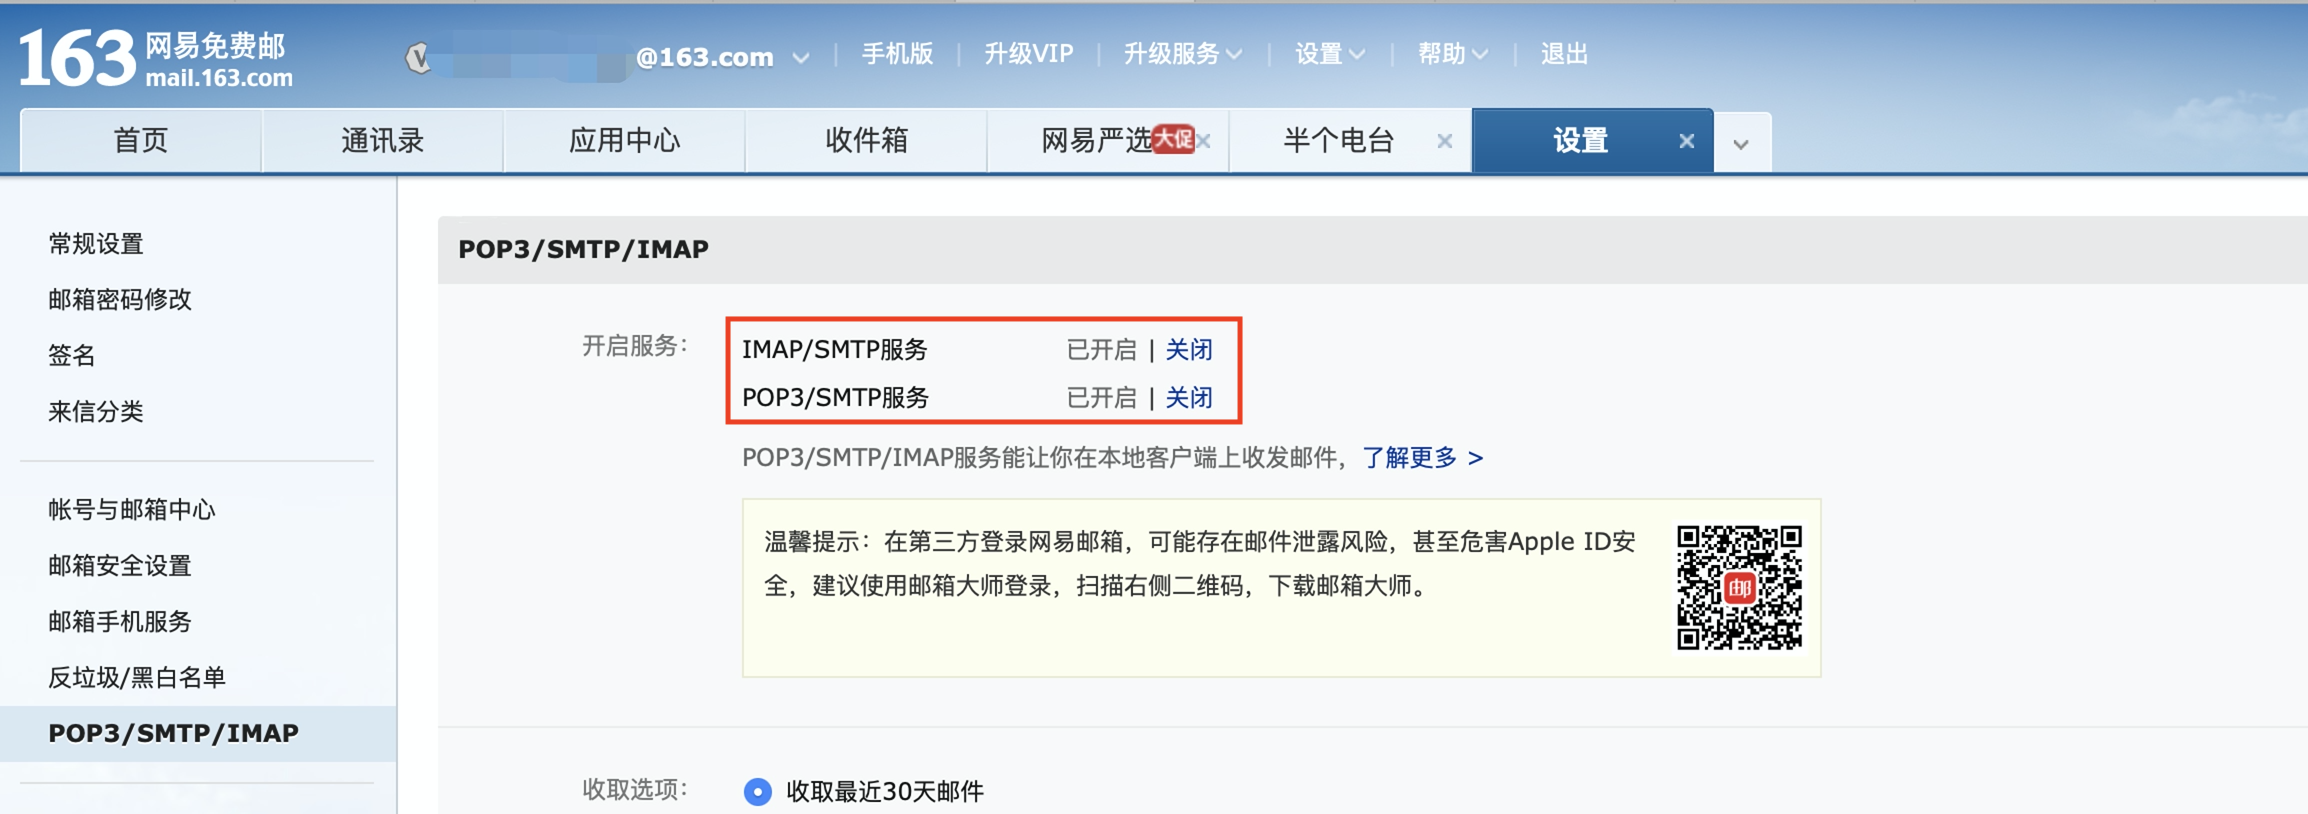Click the 163 mail logo

click(155, 57)
